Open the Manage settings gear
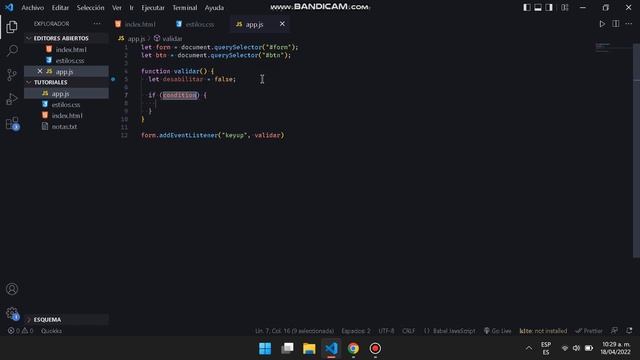 12,313
